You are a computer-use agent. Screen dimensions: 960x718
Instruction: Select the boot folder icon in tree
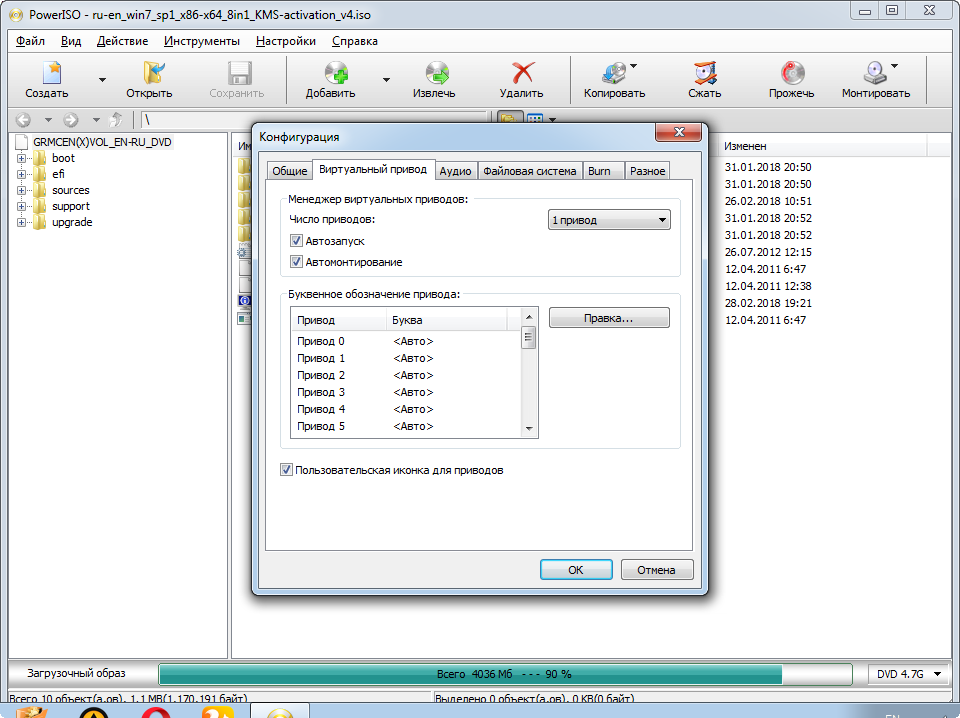pyautogui.click(x=39, y=158)
